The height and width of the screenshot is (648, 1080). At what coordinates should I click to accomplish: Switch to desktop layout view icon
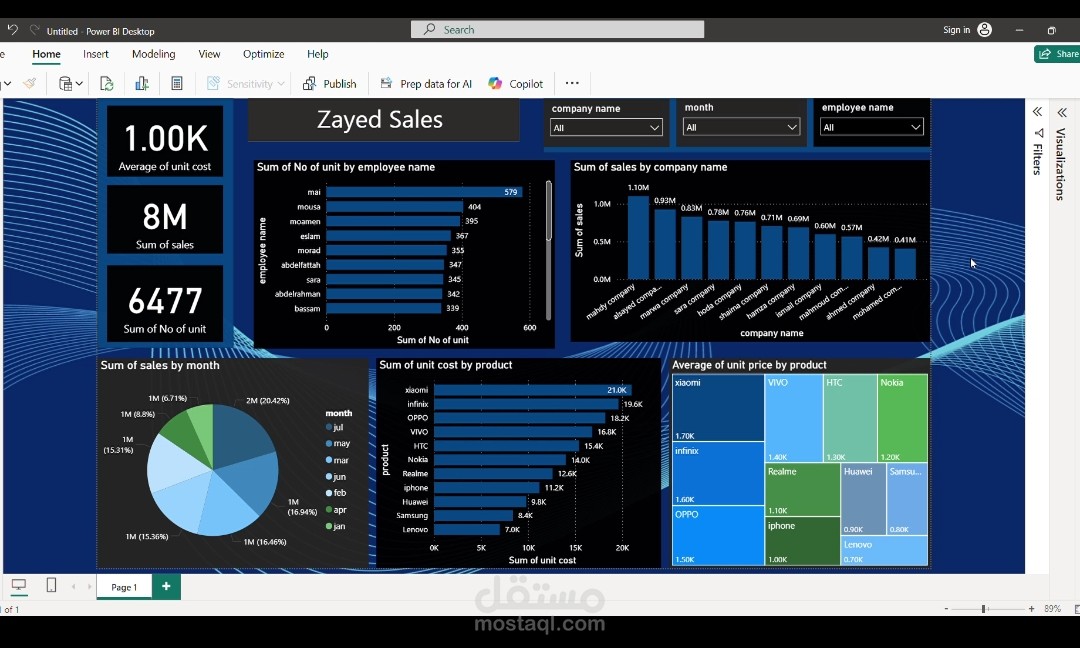[x=19, y=585]
